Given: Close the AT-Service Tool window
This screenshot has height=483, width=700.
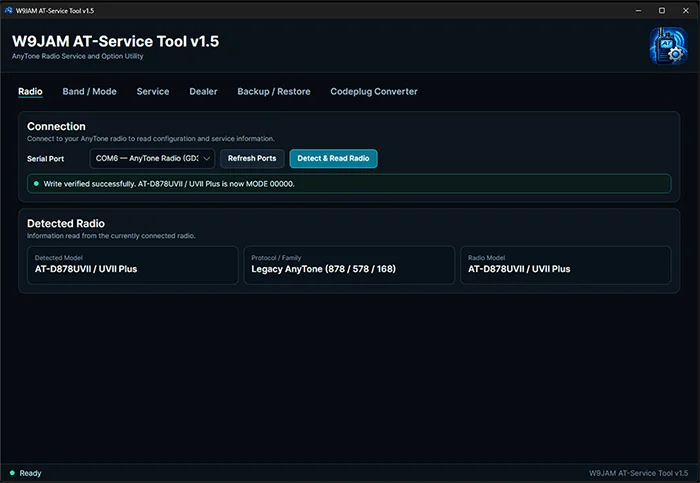Looking at the screenshot, I should (686, 10).
